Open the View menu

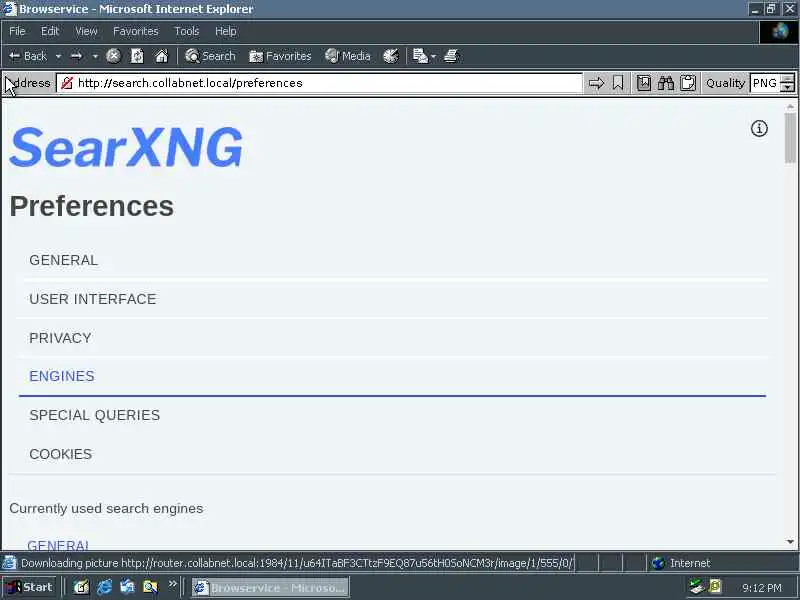coord(86,32)
